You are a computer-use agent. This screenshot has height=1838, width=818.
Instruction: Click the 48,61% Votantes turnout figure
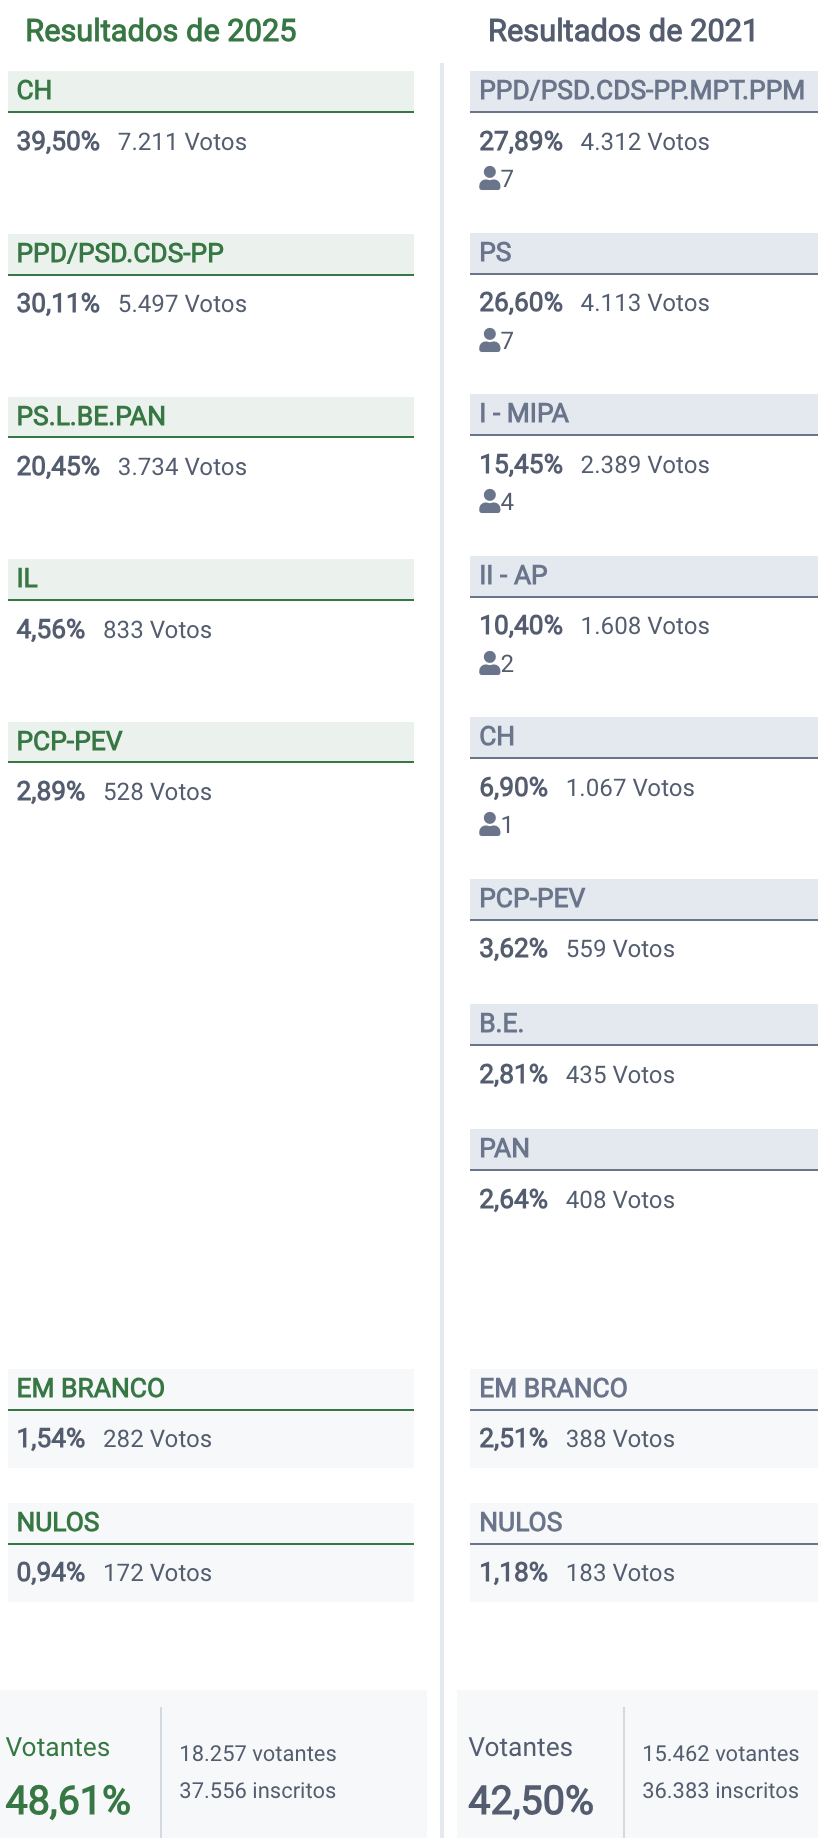tap(68, 1801)
